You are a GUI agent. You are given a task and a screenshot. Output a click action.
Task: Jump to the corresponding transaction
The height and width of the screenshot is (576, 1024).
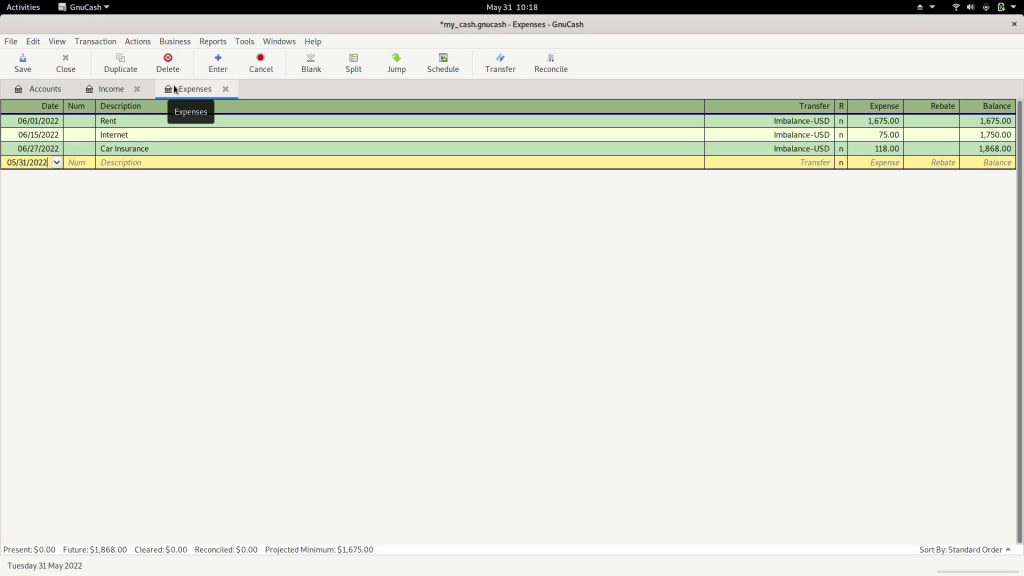click(396, 63)
